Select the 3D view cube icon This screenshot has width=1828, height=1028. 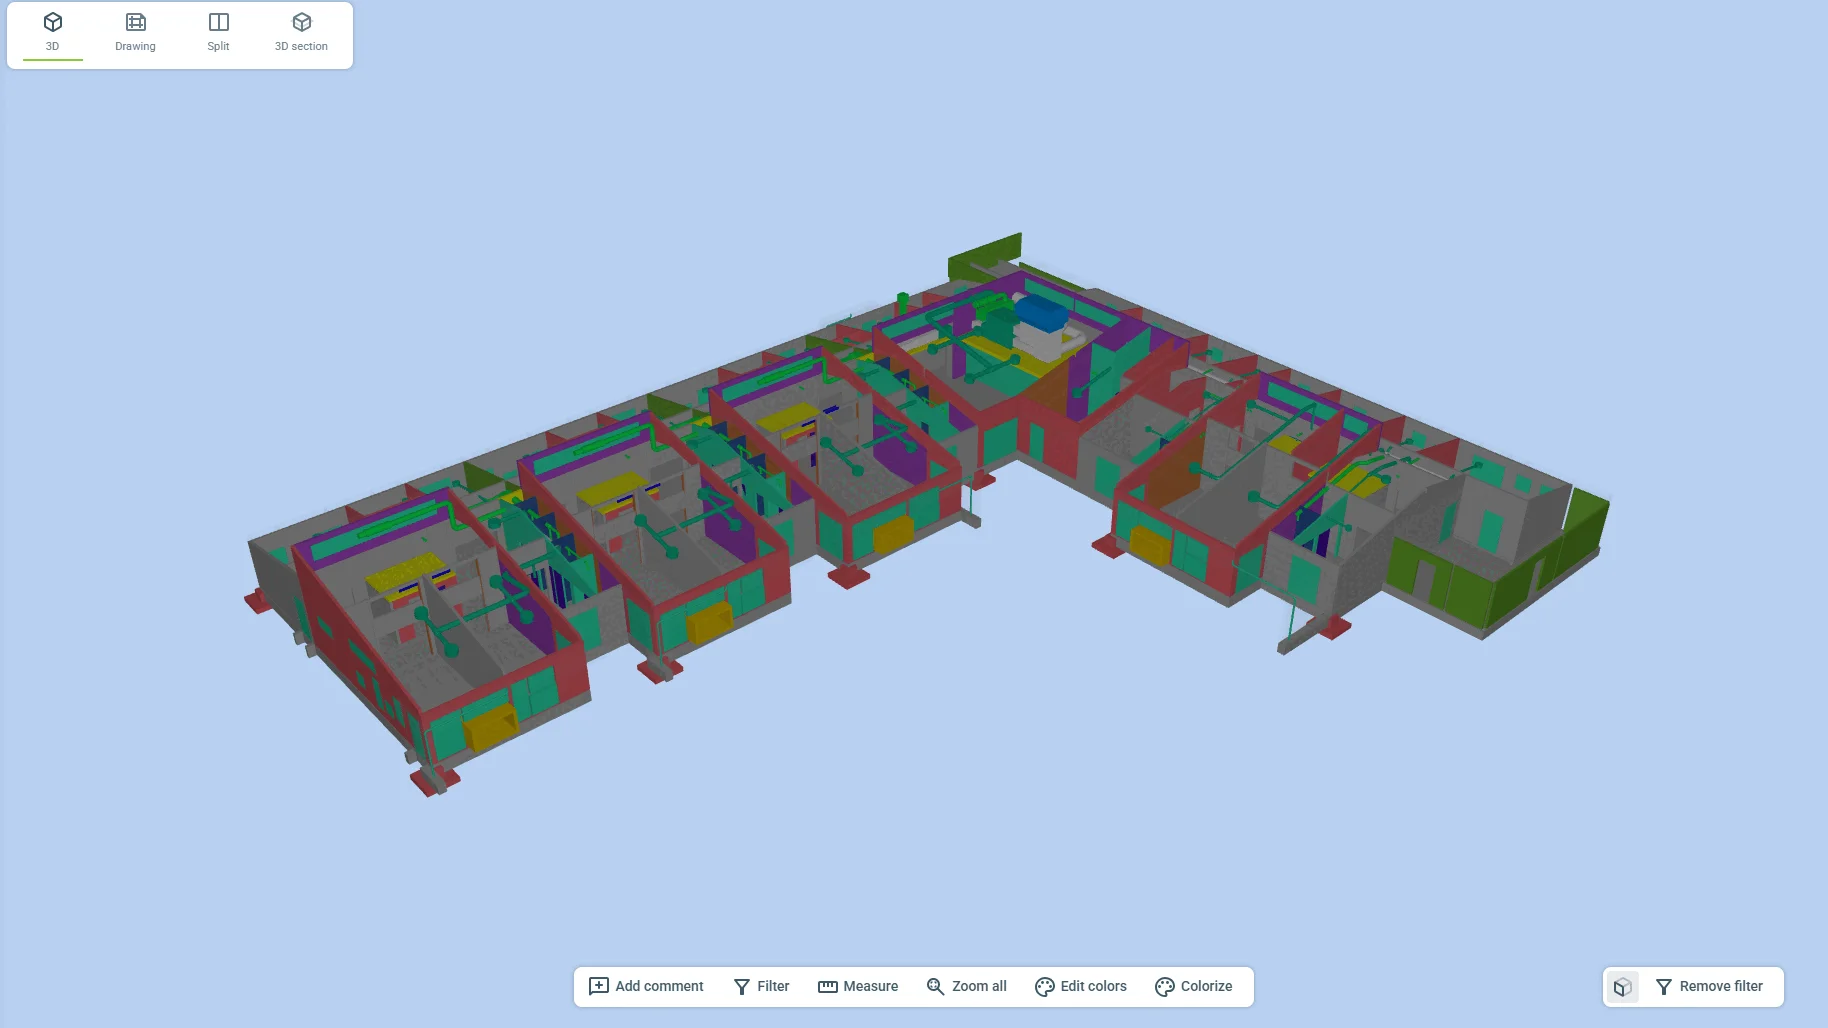[x=53, y=23]
